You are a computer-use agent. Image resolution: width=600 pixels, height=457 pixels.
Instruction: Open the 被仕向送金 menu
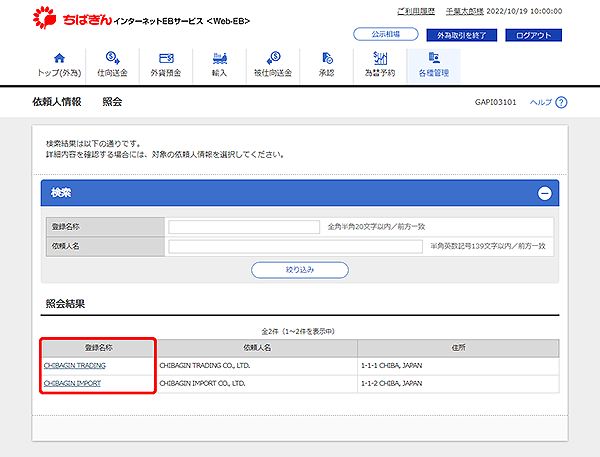(x=273, y=65)
